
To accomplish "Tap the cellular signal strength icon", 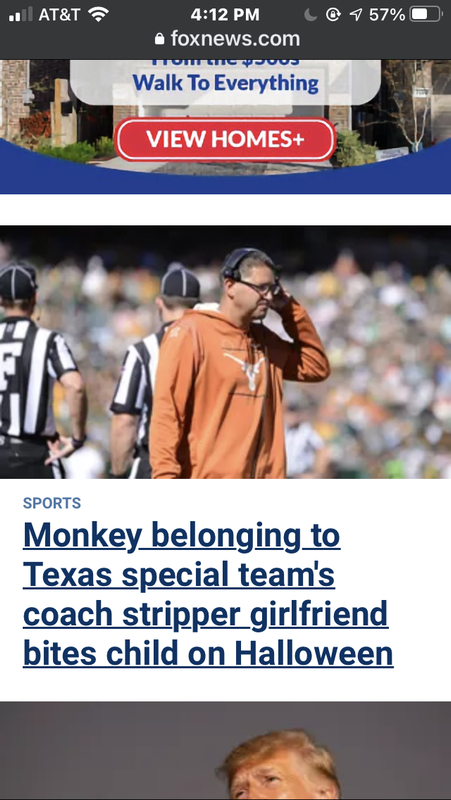I will click(21, 14).
